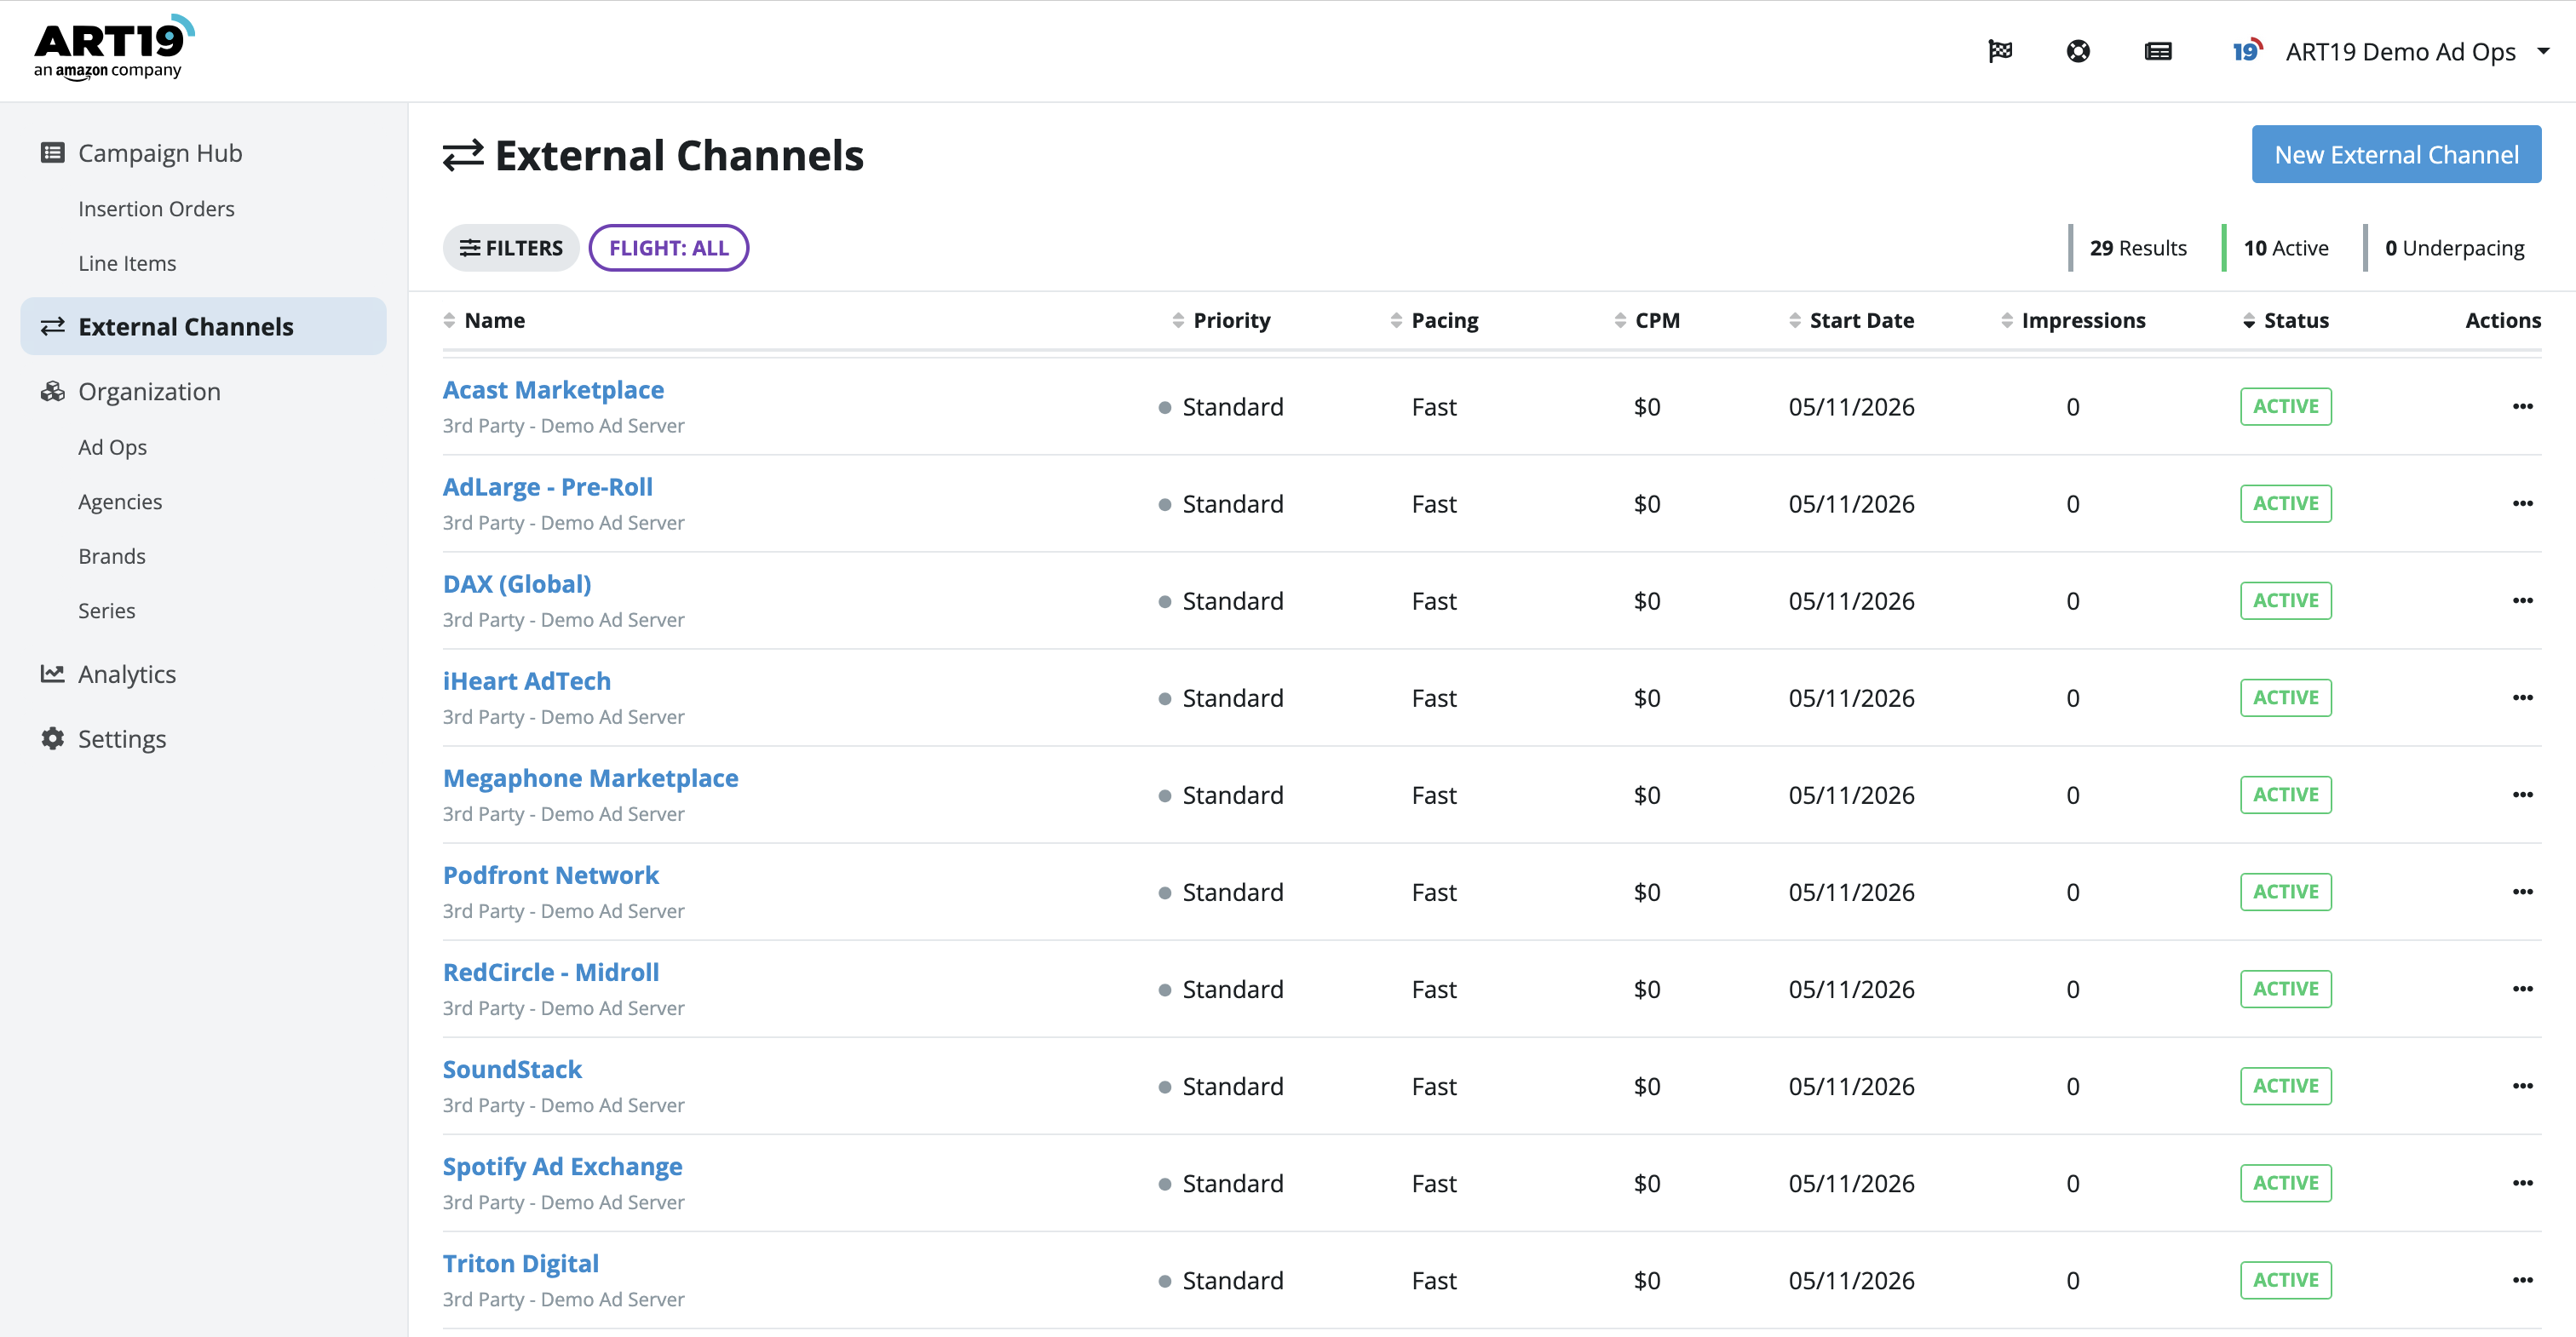Open actions menu for Acast Marketplace
This screenshot has height=1337, width=2576.
[x=2522, y=406]
